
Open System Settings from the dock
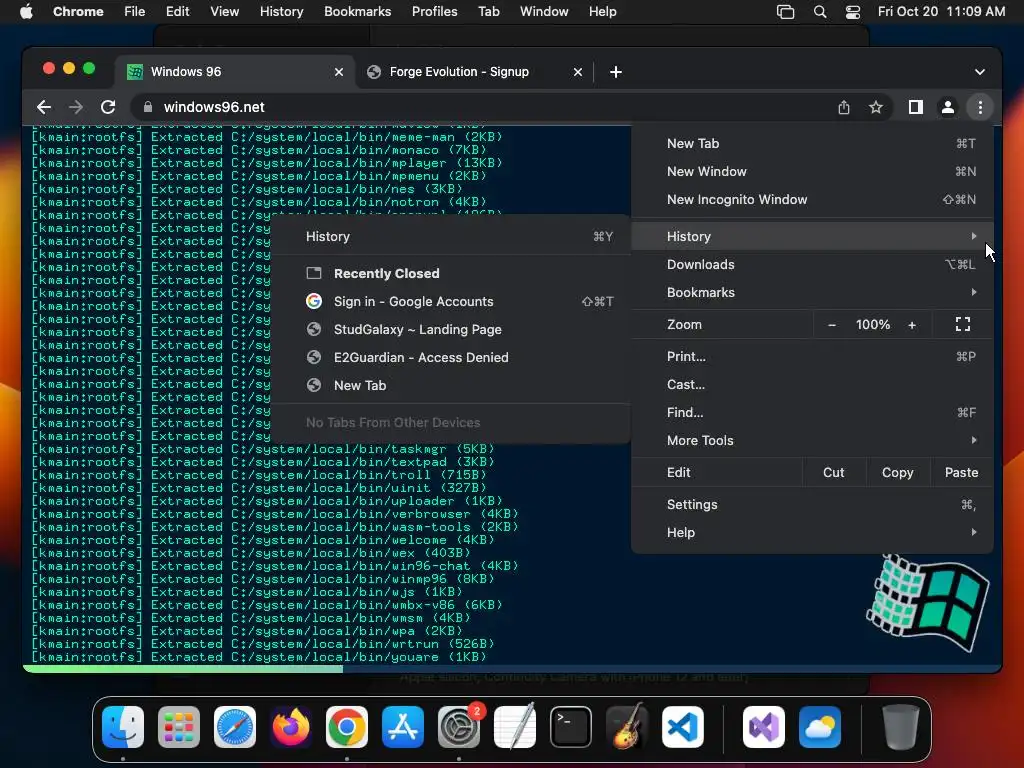[458, 727]
